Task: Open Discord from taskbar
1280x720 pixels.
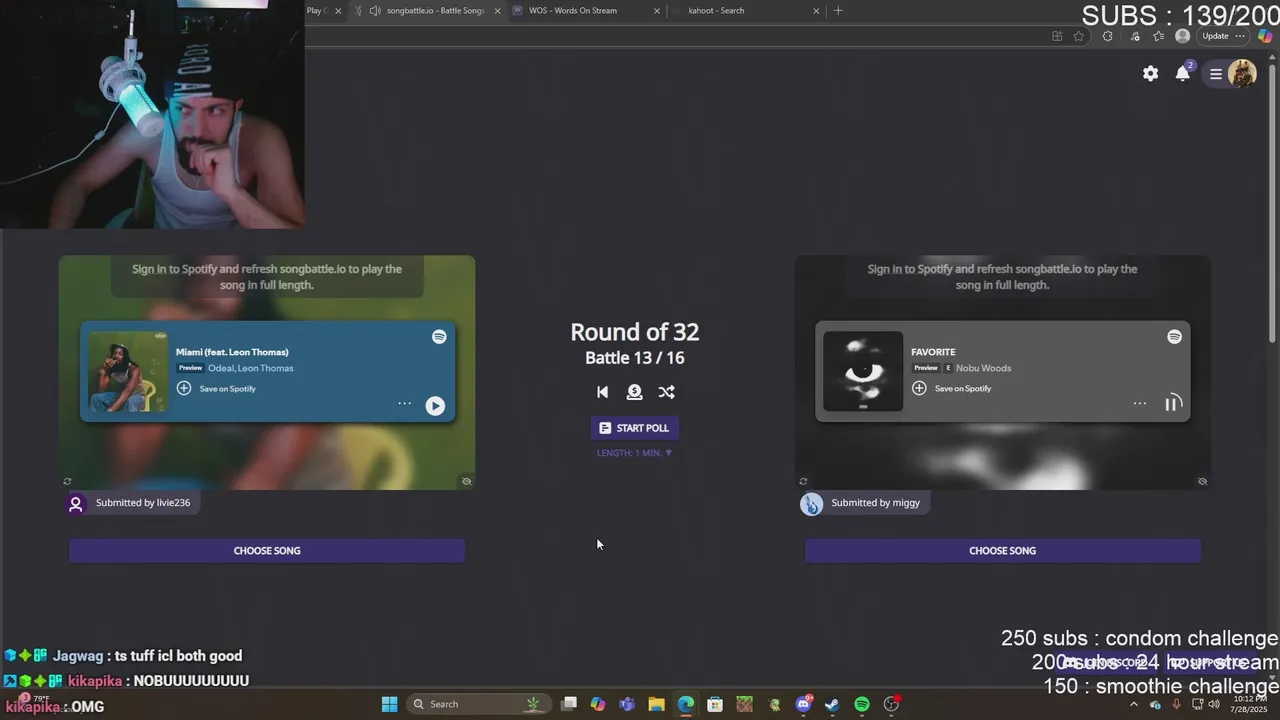Action: point(803,704)
